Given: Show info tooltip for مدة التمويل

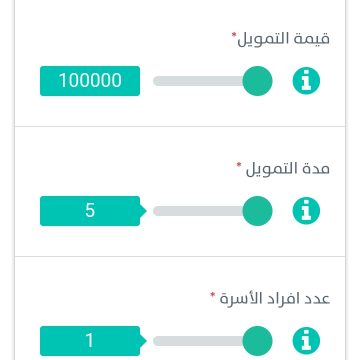Looking at the screenshot, I should (306, 211).
